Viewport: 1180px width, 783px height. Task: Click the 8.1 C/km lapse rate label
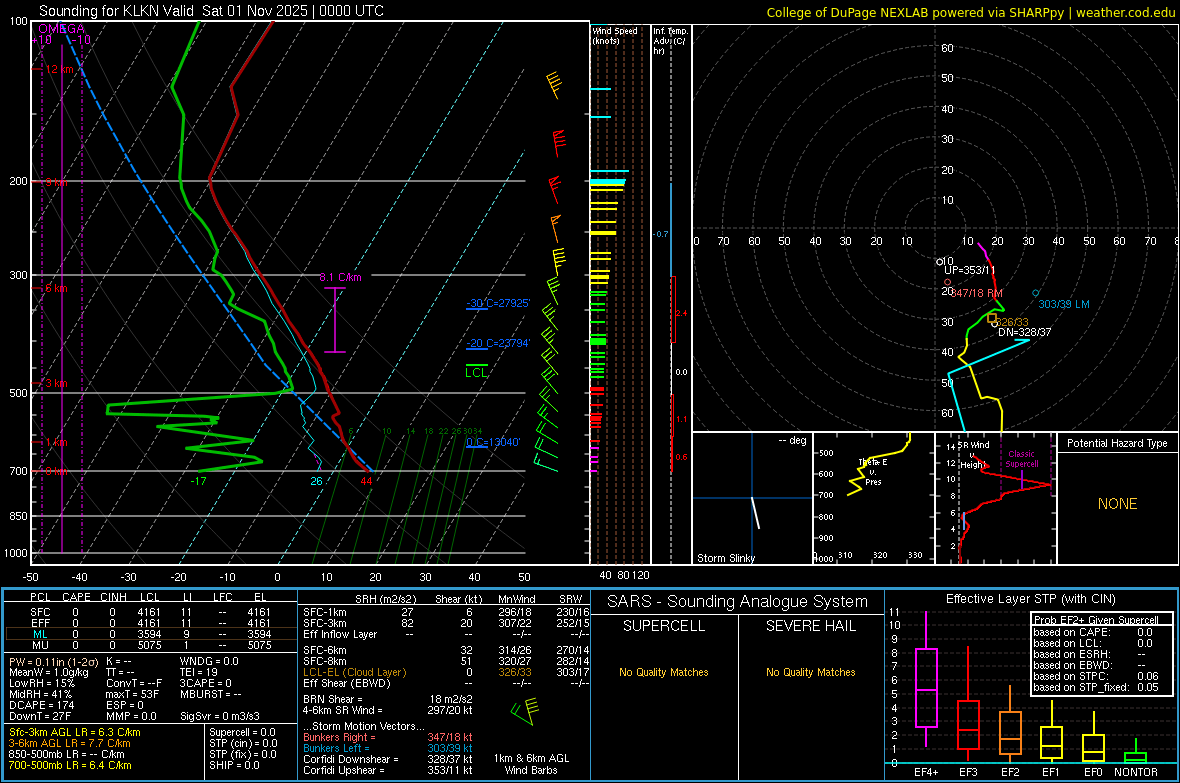click(x=340, y=277)
